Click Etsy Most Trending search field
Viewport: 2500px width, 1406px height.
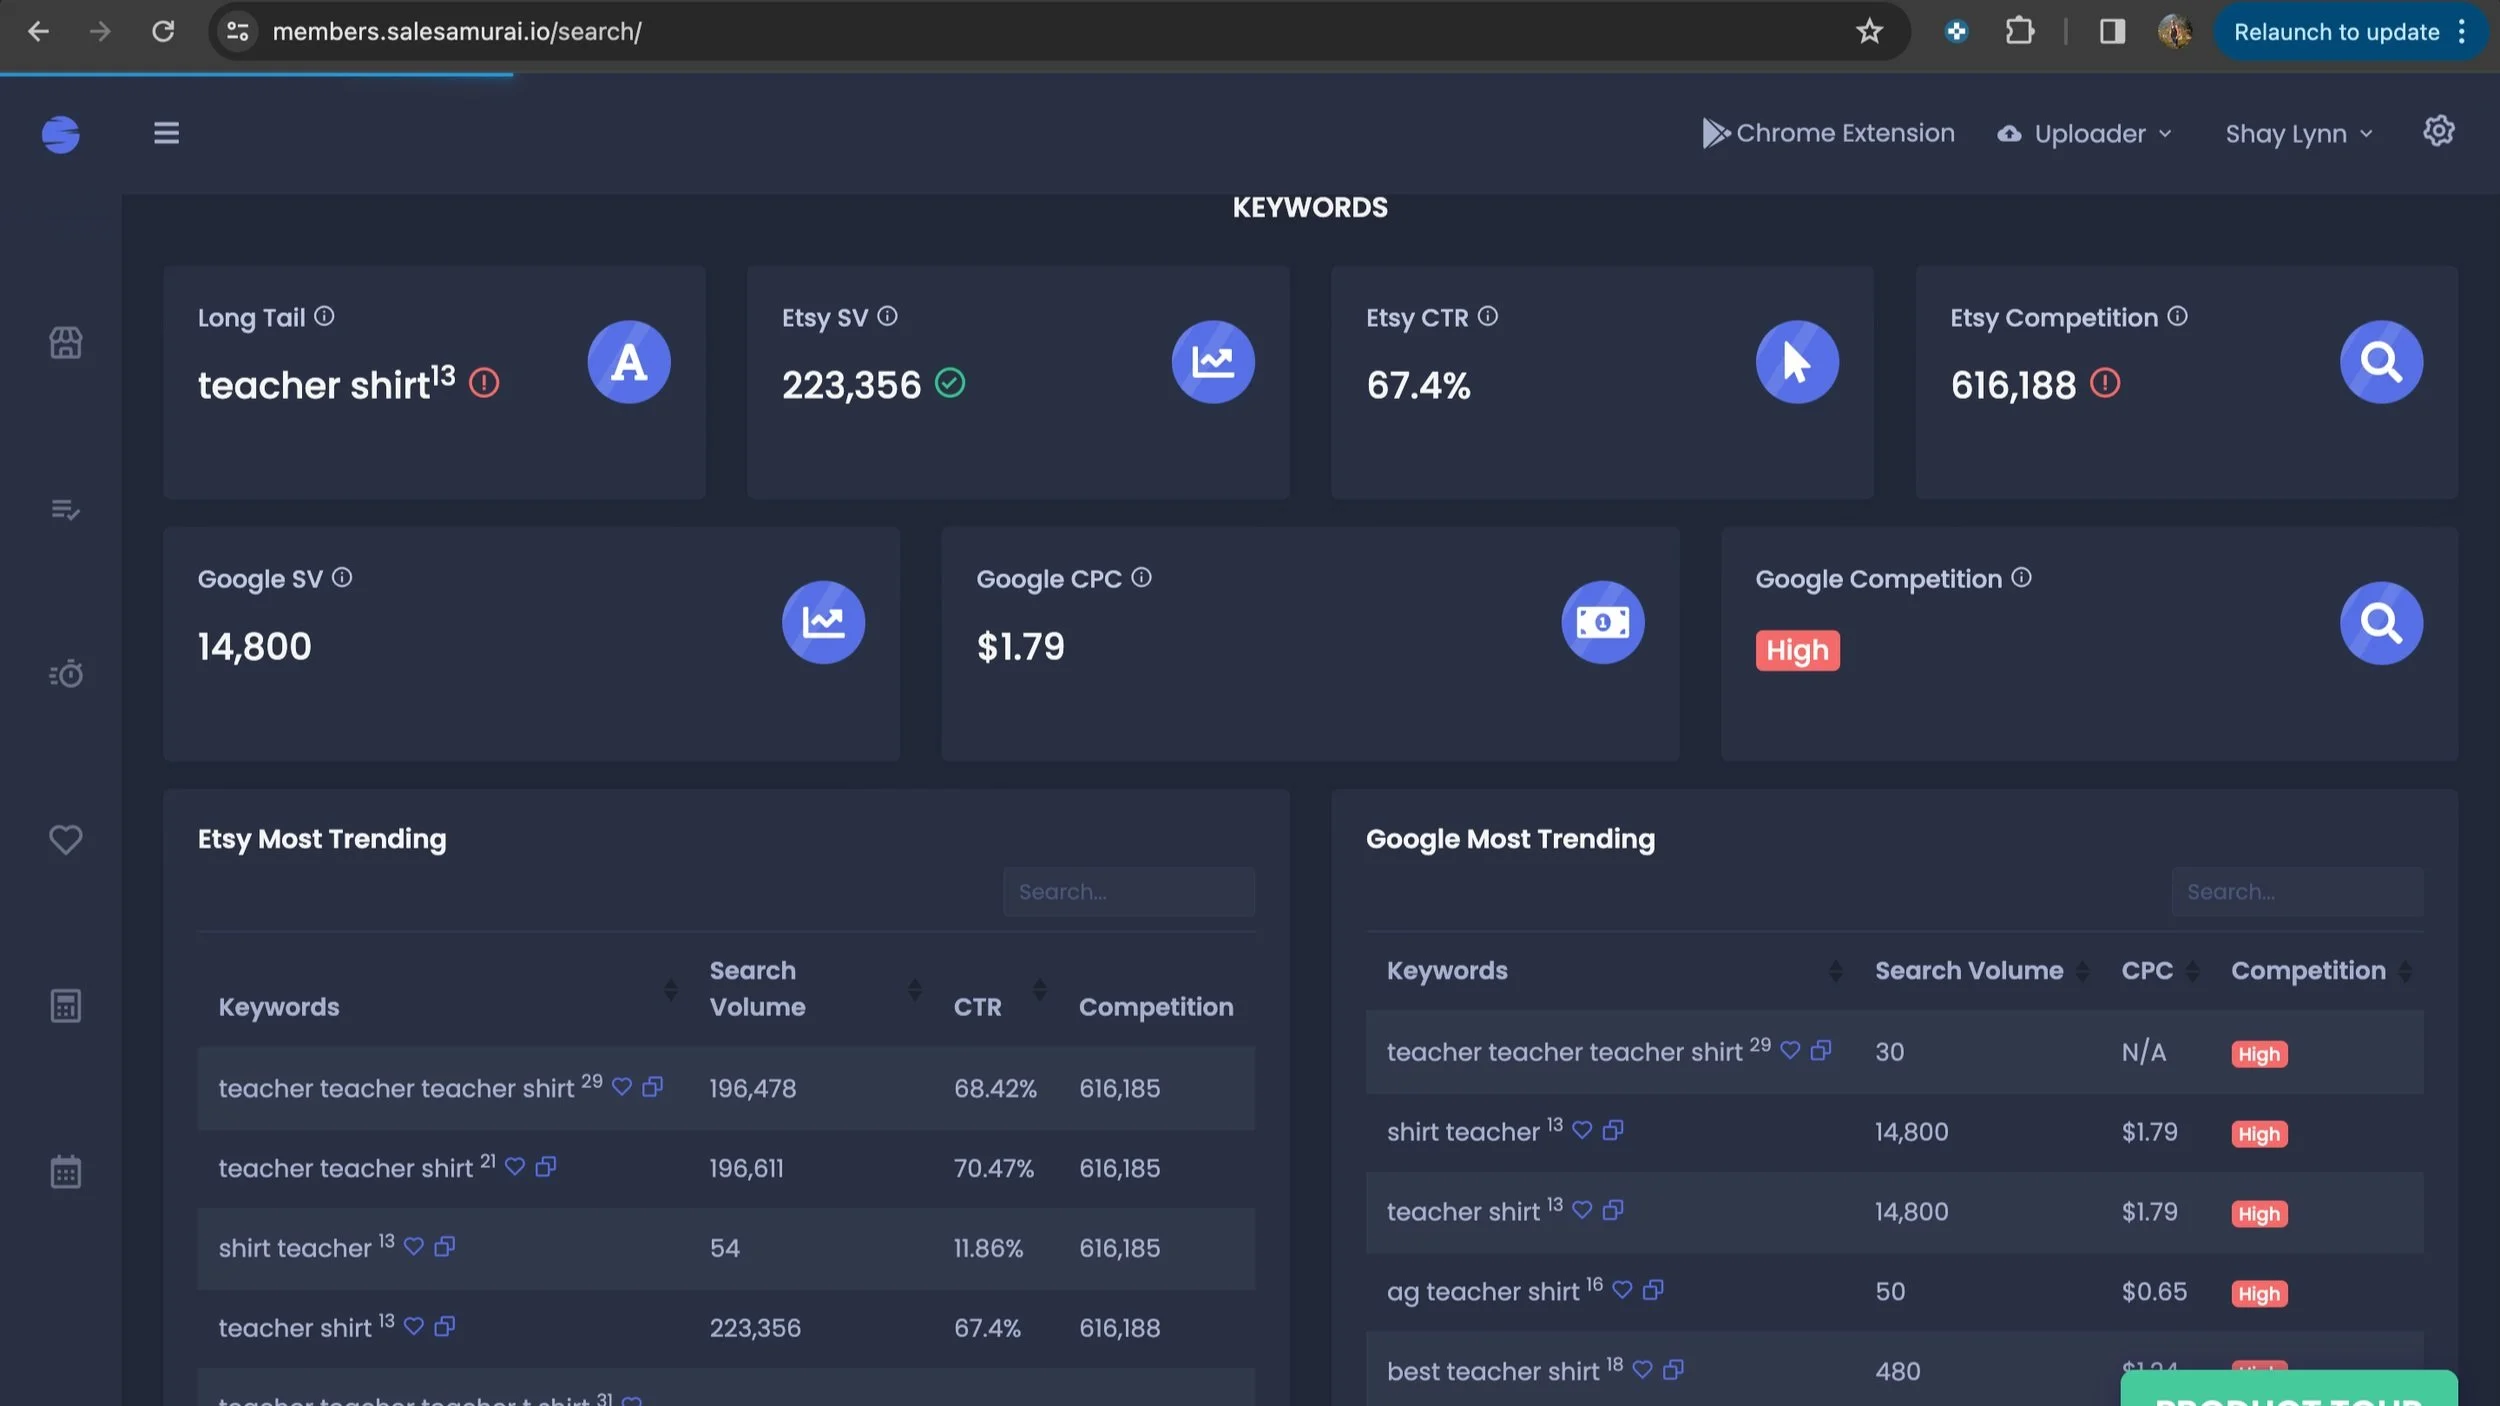tap(1128, 892)
